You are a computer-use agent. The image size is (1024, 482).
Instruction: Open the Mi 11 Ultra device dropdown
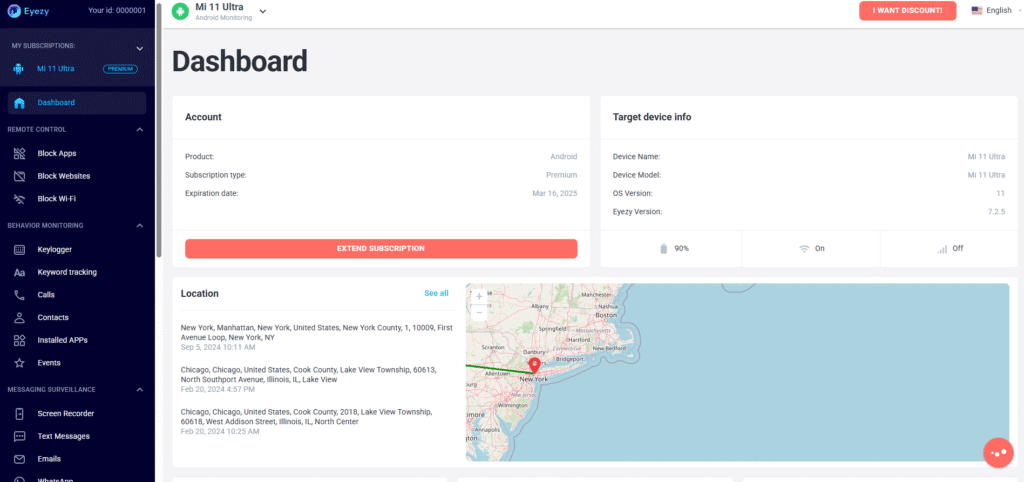pyautogui.click(x=263, y=11)
